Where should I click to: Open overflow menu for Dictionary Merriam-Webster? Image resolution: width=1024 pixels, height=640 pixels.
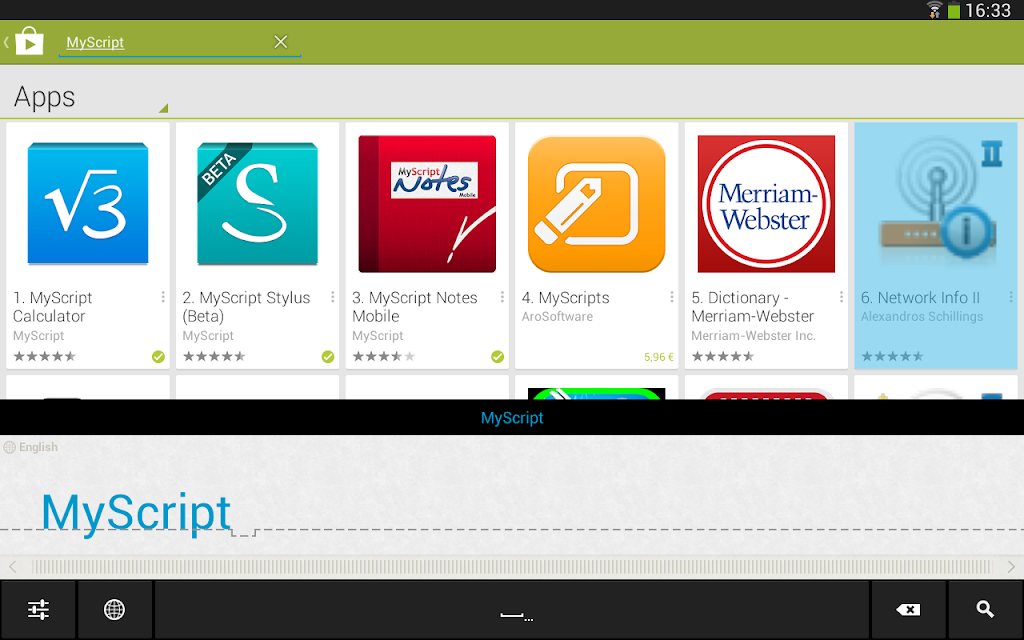click(841, 297)
